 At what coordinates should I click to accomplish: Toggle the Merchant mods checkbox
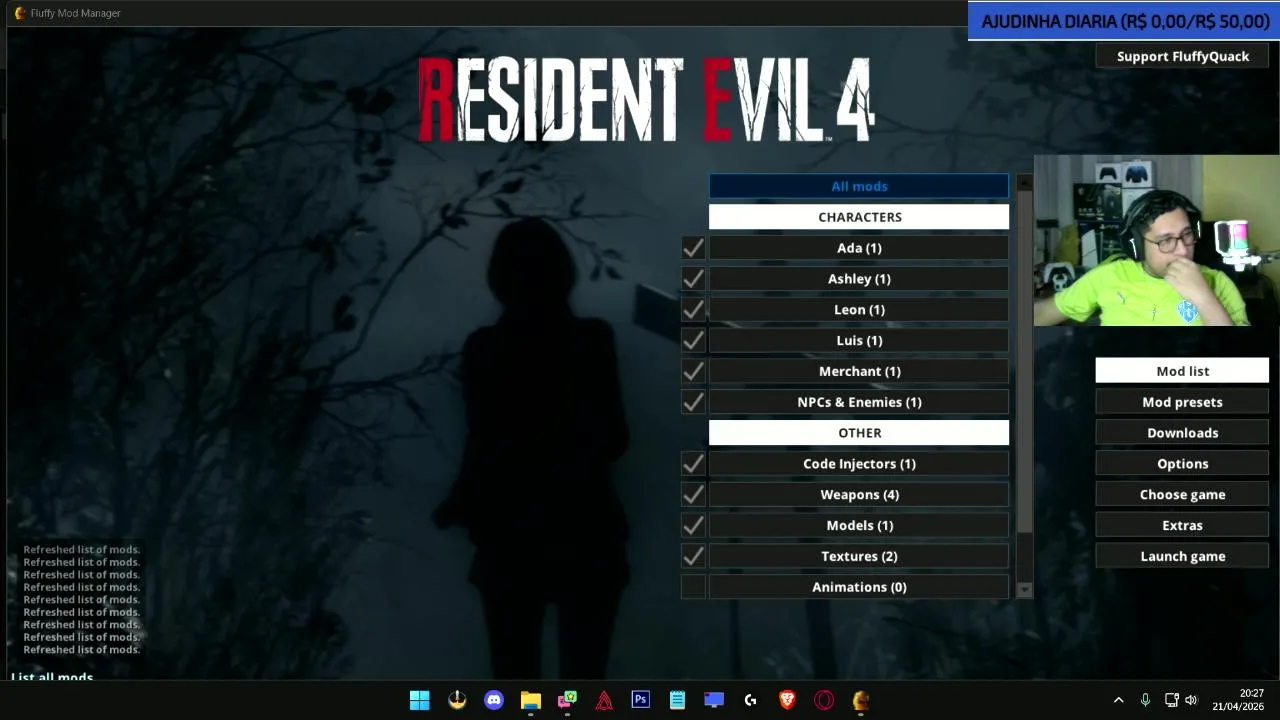pos(693,371)
